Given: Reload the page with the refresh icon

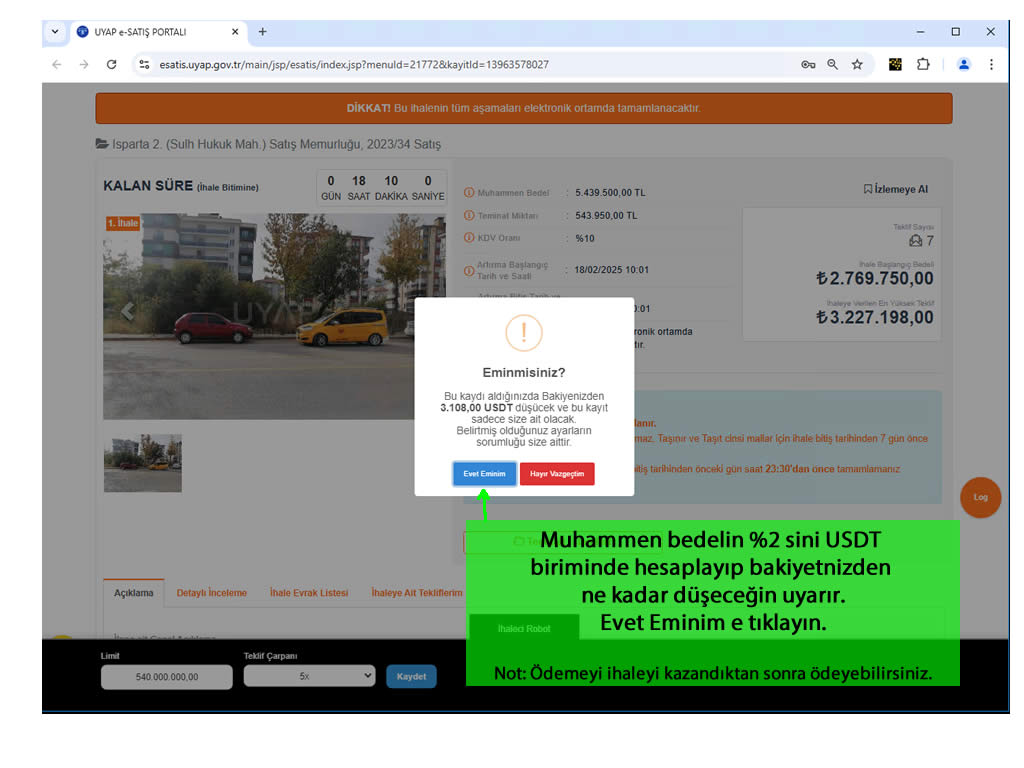Looking at the screenshot, I should click(112, 65).
